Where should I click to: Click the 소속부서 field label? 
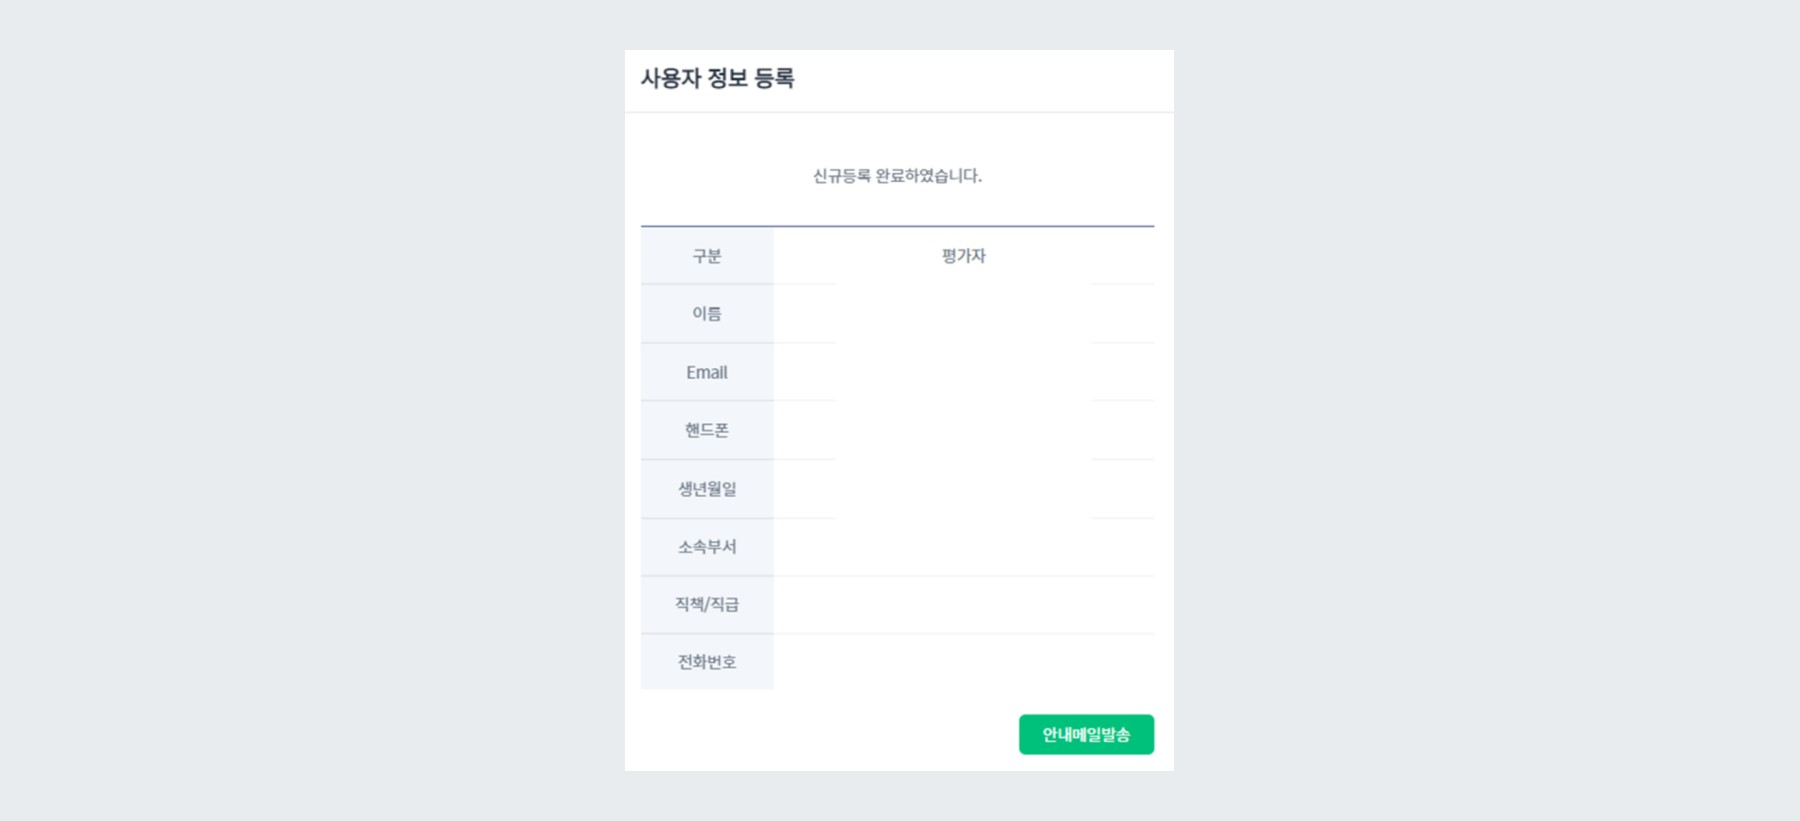tap(706, 546)
